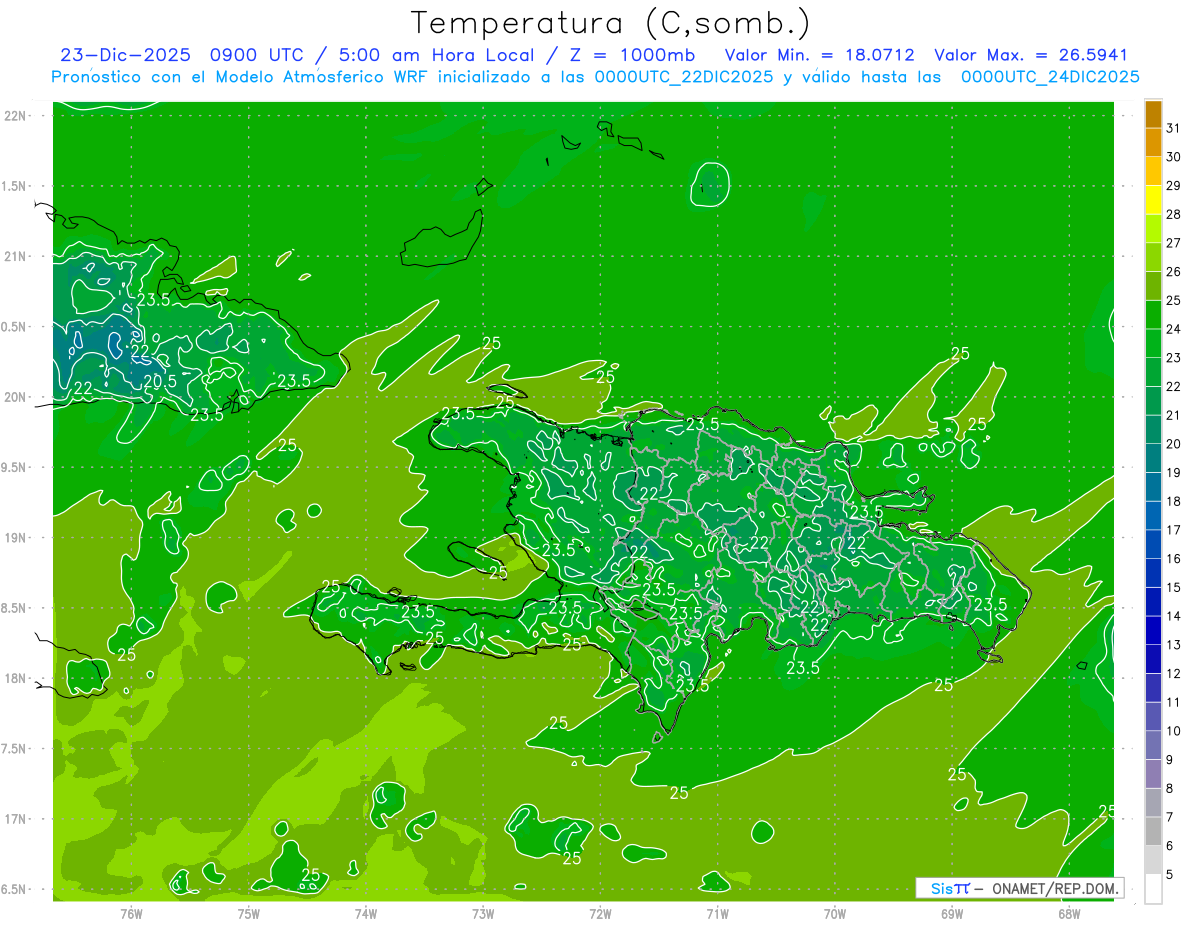
Task: Click the 18N latitude axis label
Action: click(x=16, y=679)
